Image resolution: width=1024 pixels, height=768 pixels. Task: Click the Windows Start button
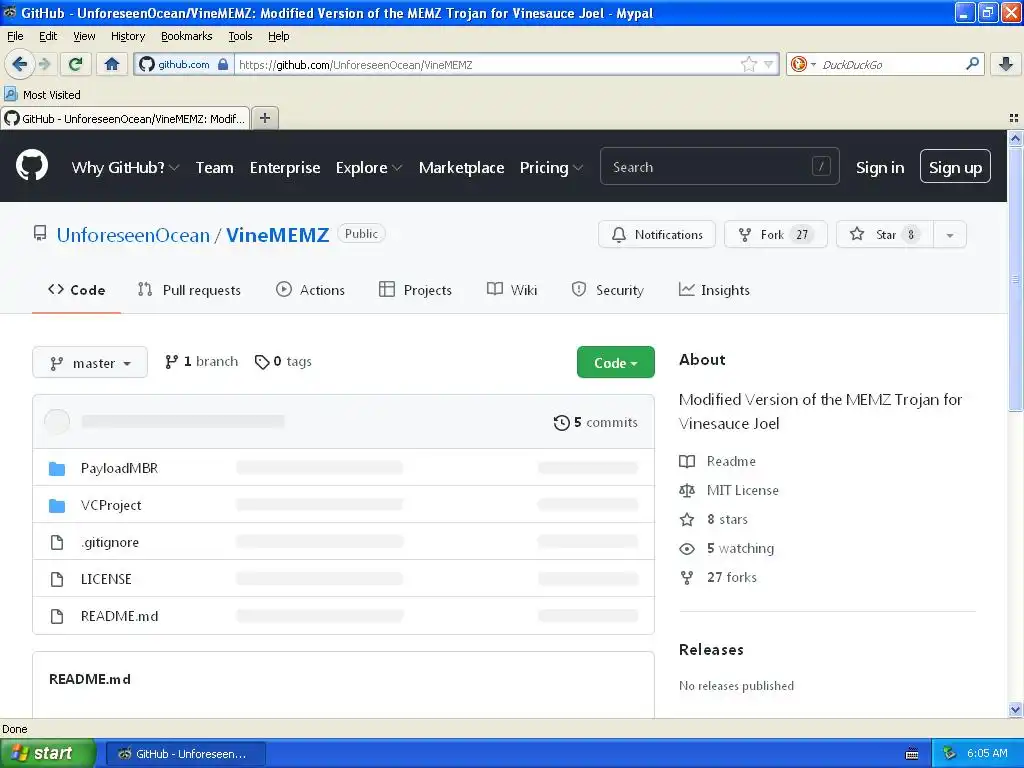(x=48, y=753)
